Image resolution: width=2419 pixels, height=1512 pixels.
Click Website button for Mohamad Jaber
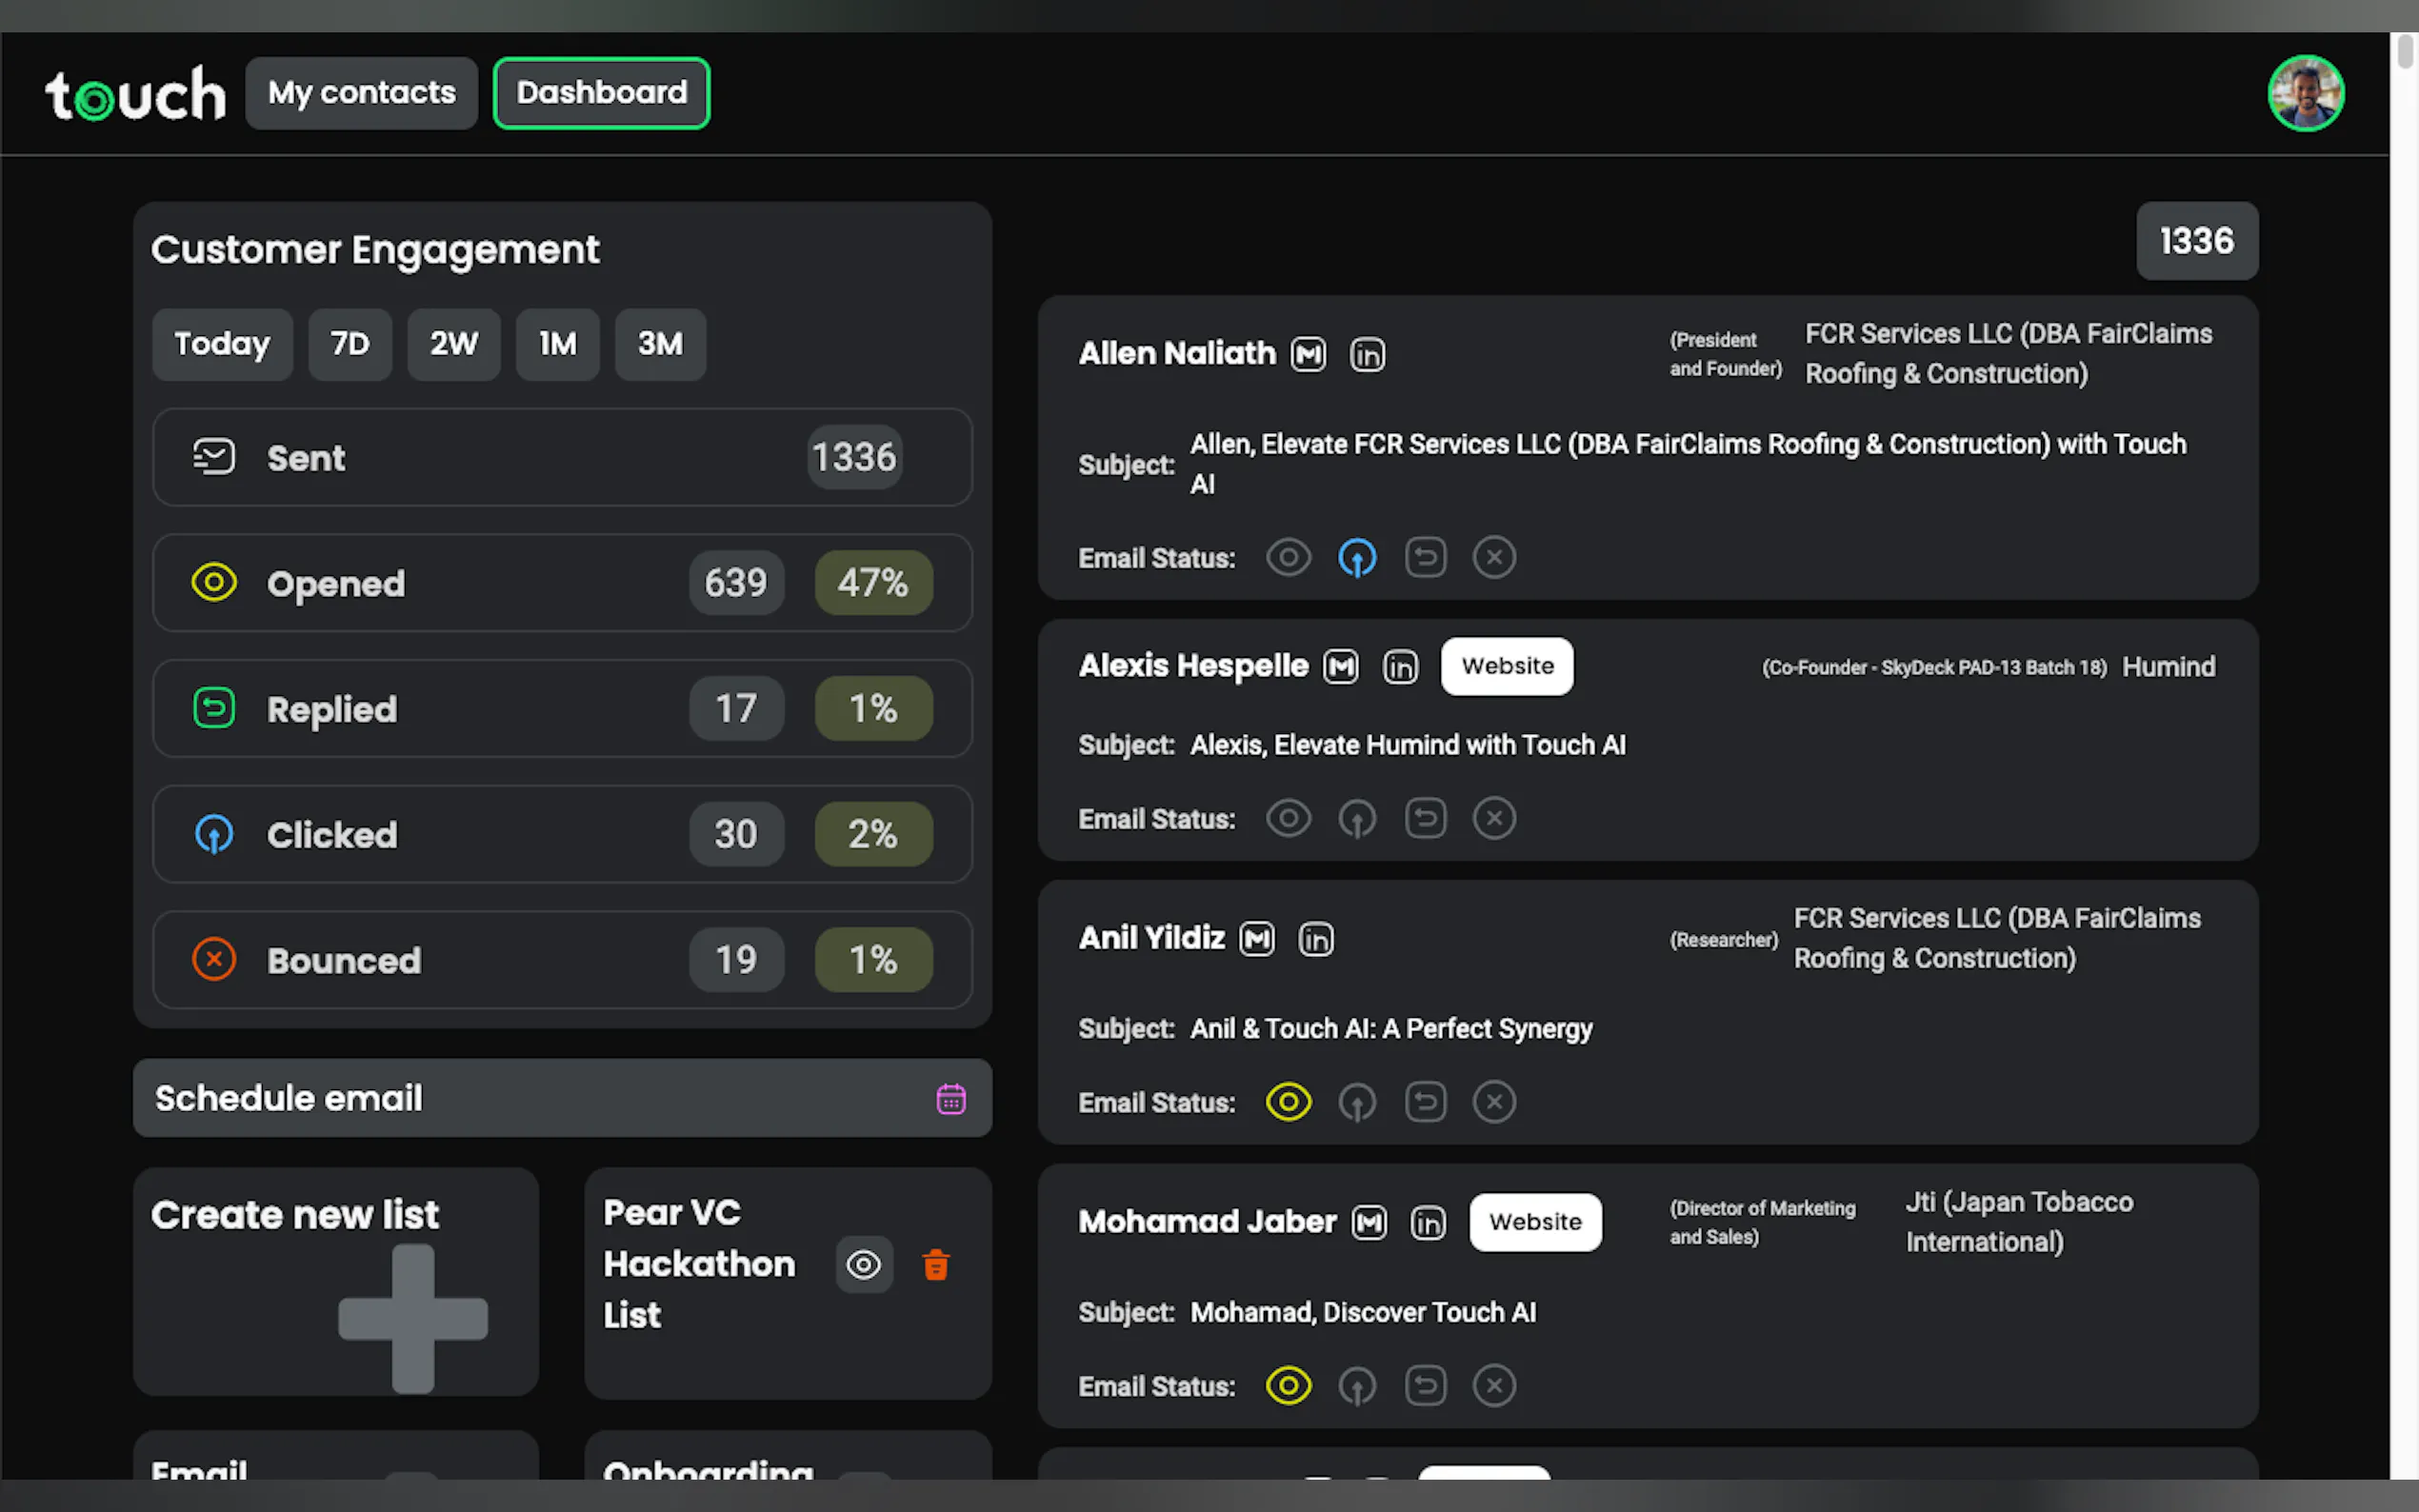(1534, 1222)
